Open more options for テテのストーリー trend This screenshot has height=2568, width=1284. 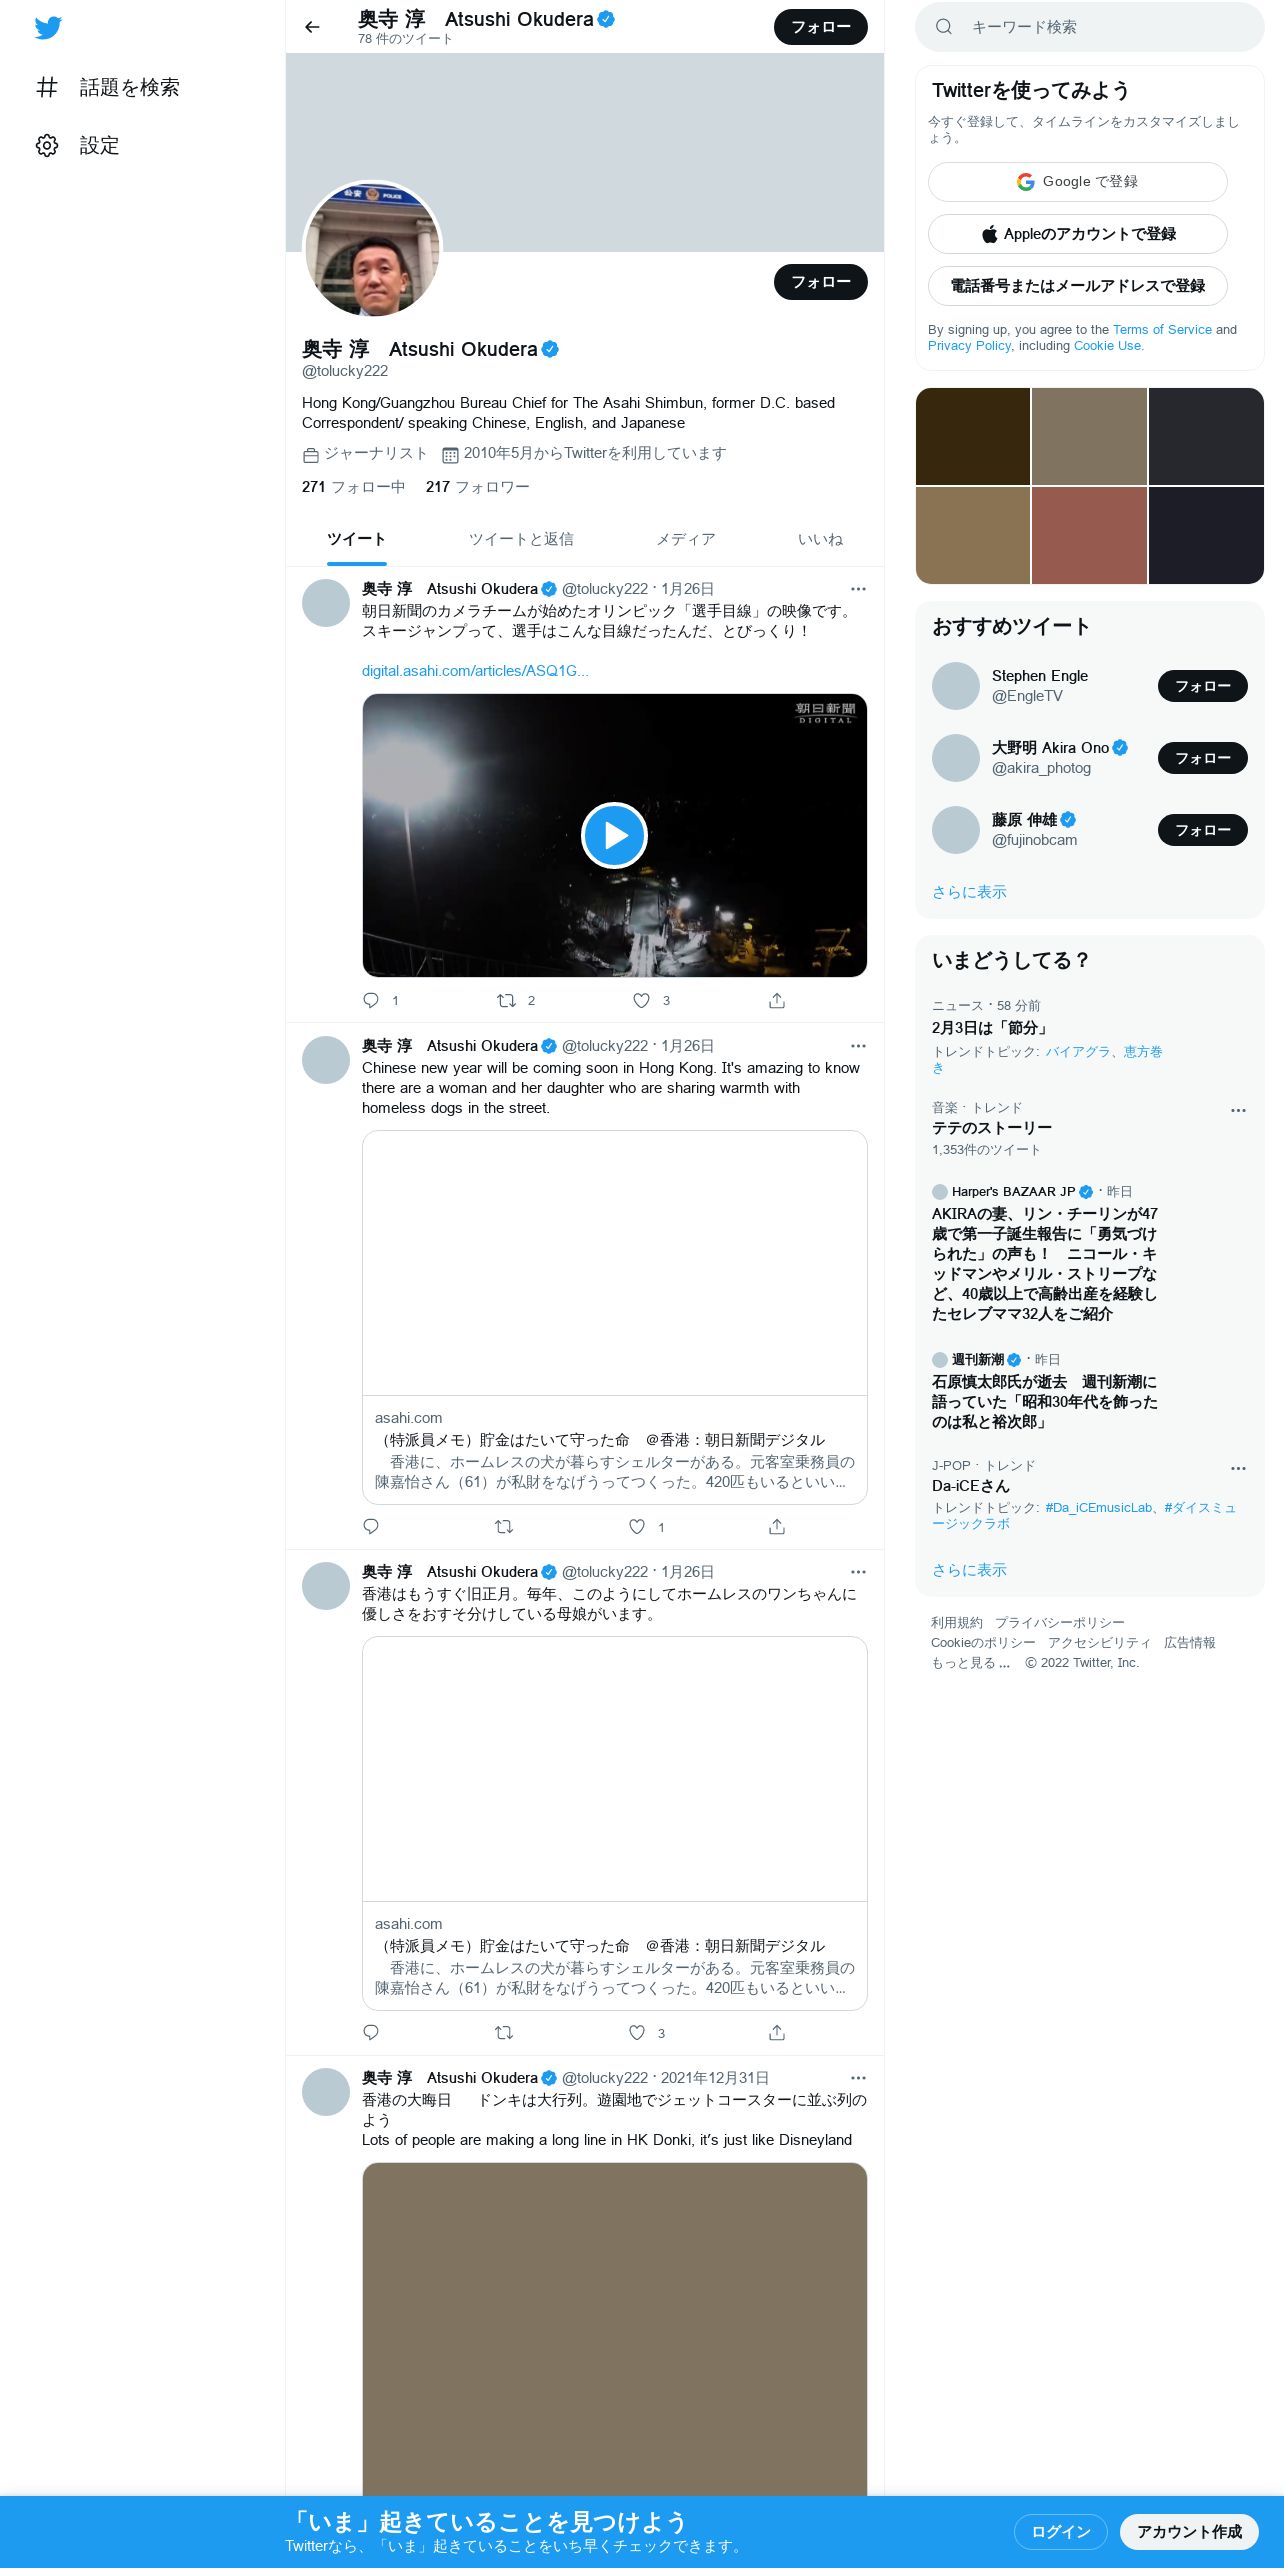(x=1238, y=1110)
